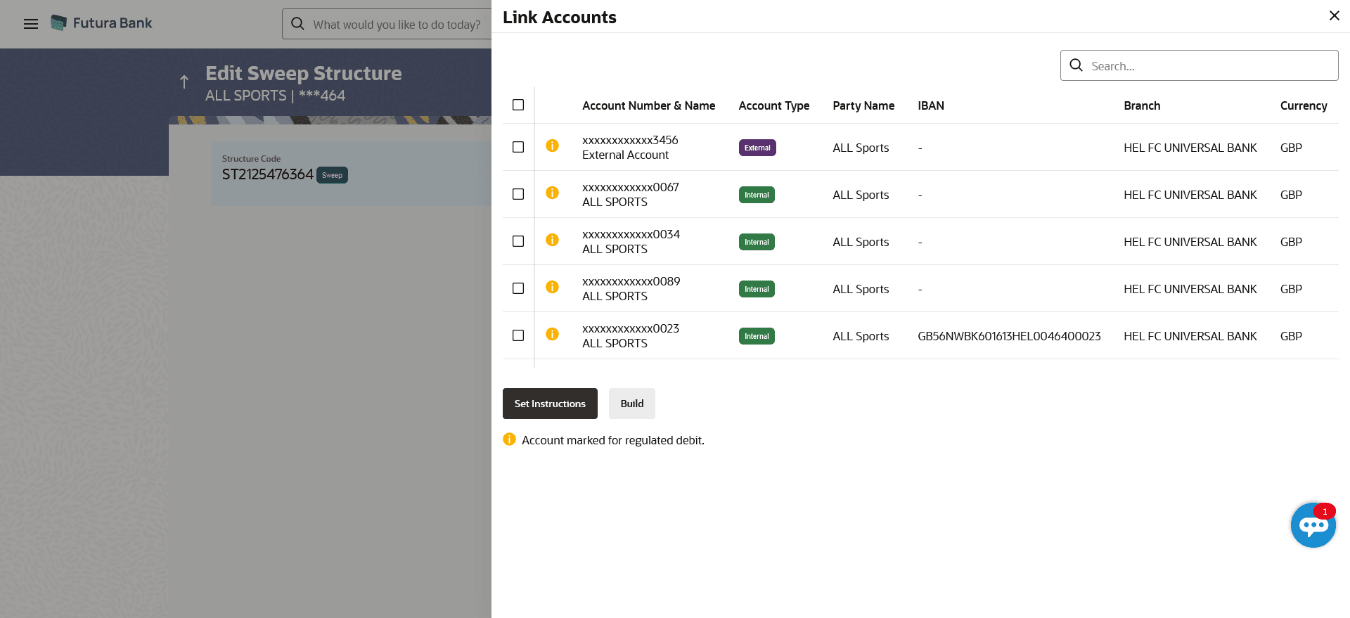Click account number xxxxxxxxxxxx0034
Image resolution: width=1350 pixels, height=618 pixels.
tap(631, 234)
